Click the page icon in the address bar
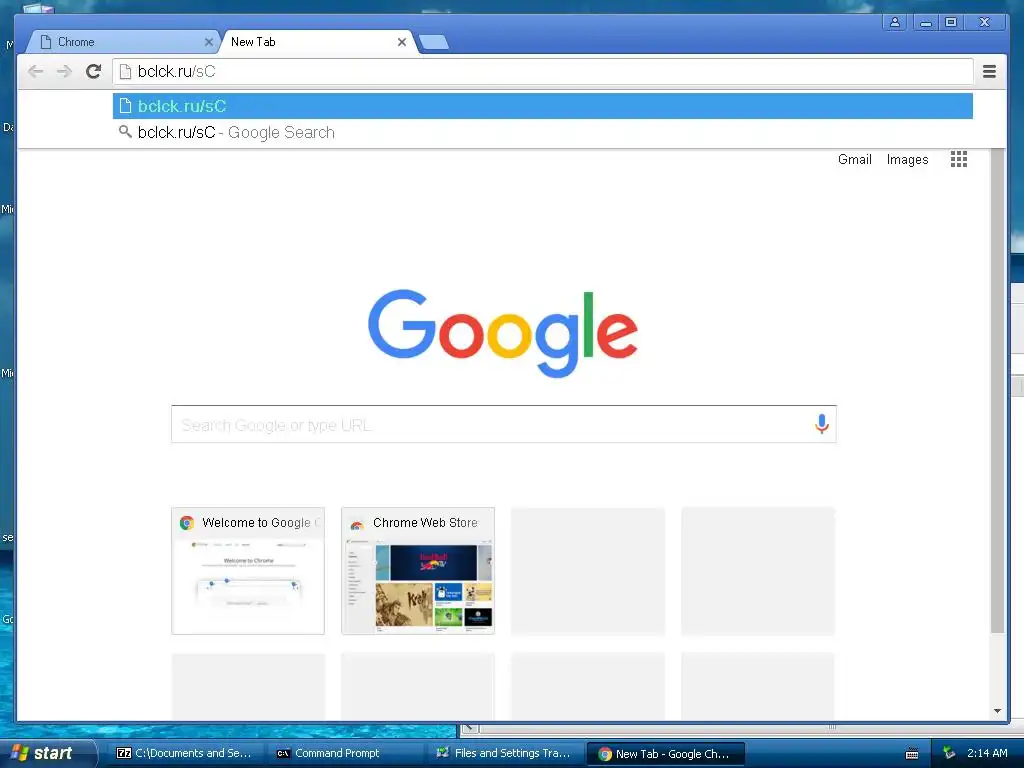The height and width of the screenshot is (768, 1024). 125,71
